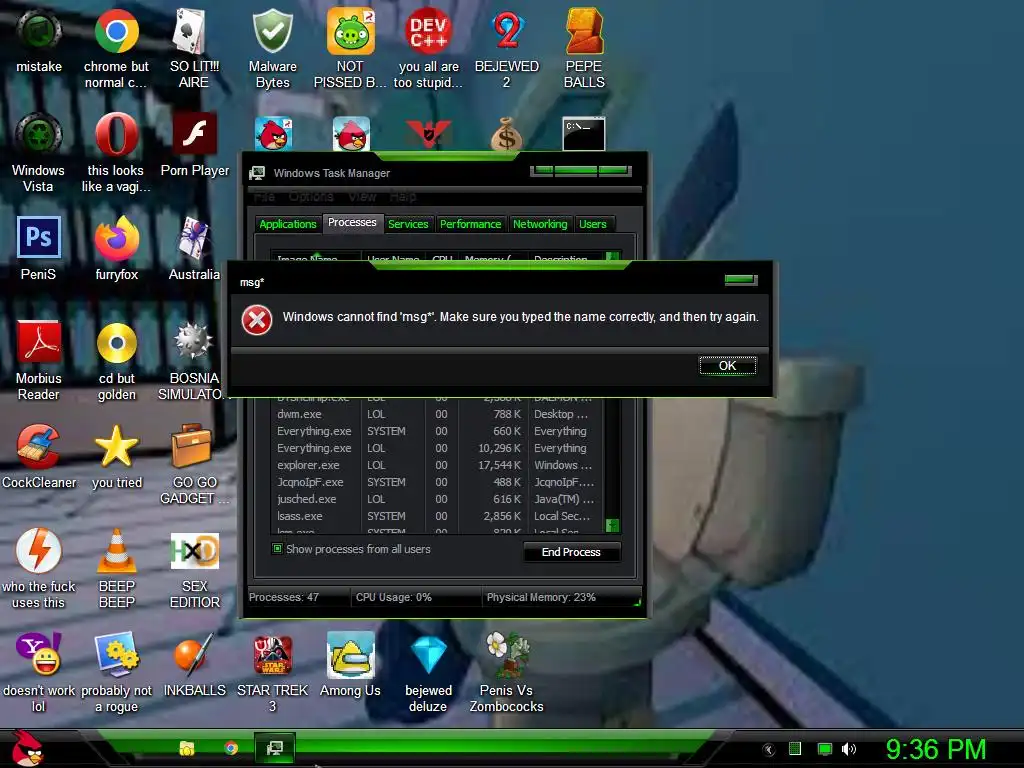Select the lsass.exe process row

436,516
